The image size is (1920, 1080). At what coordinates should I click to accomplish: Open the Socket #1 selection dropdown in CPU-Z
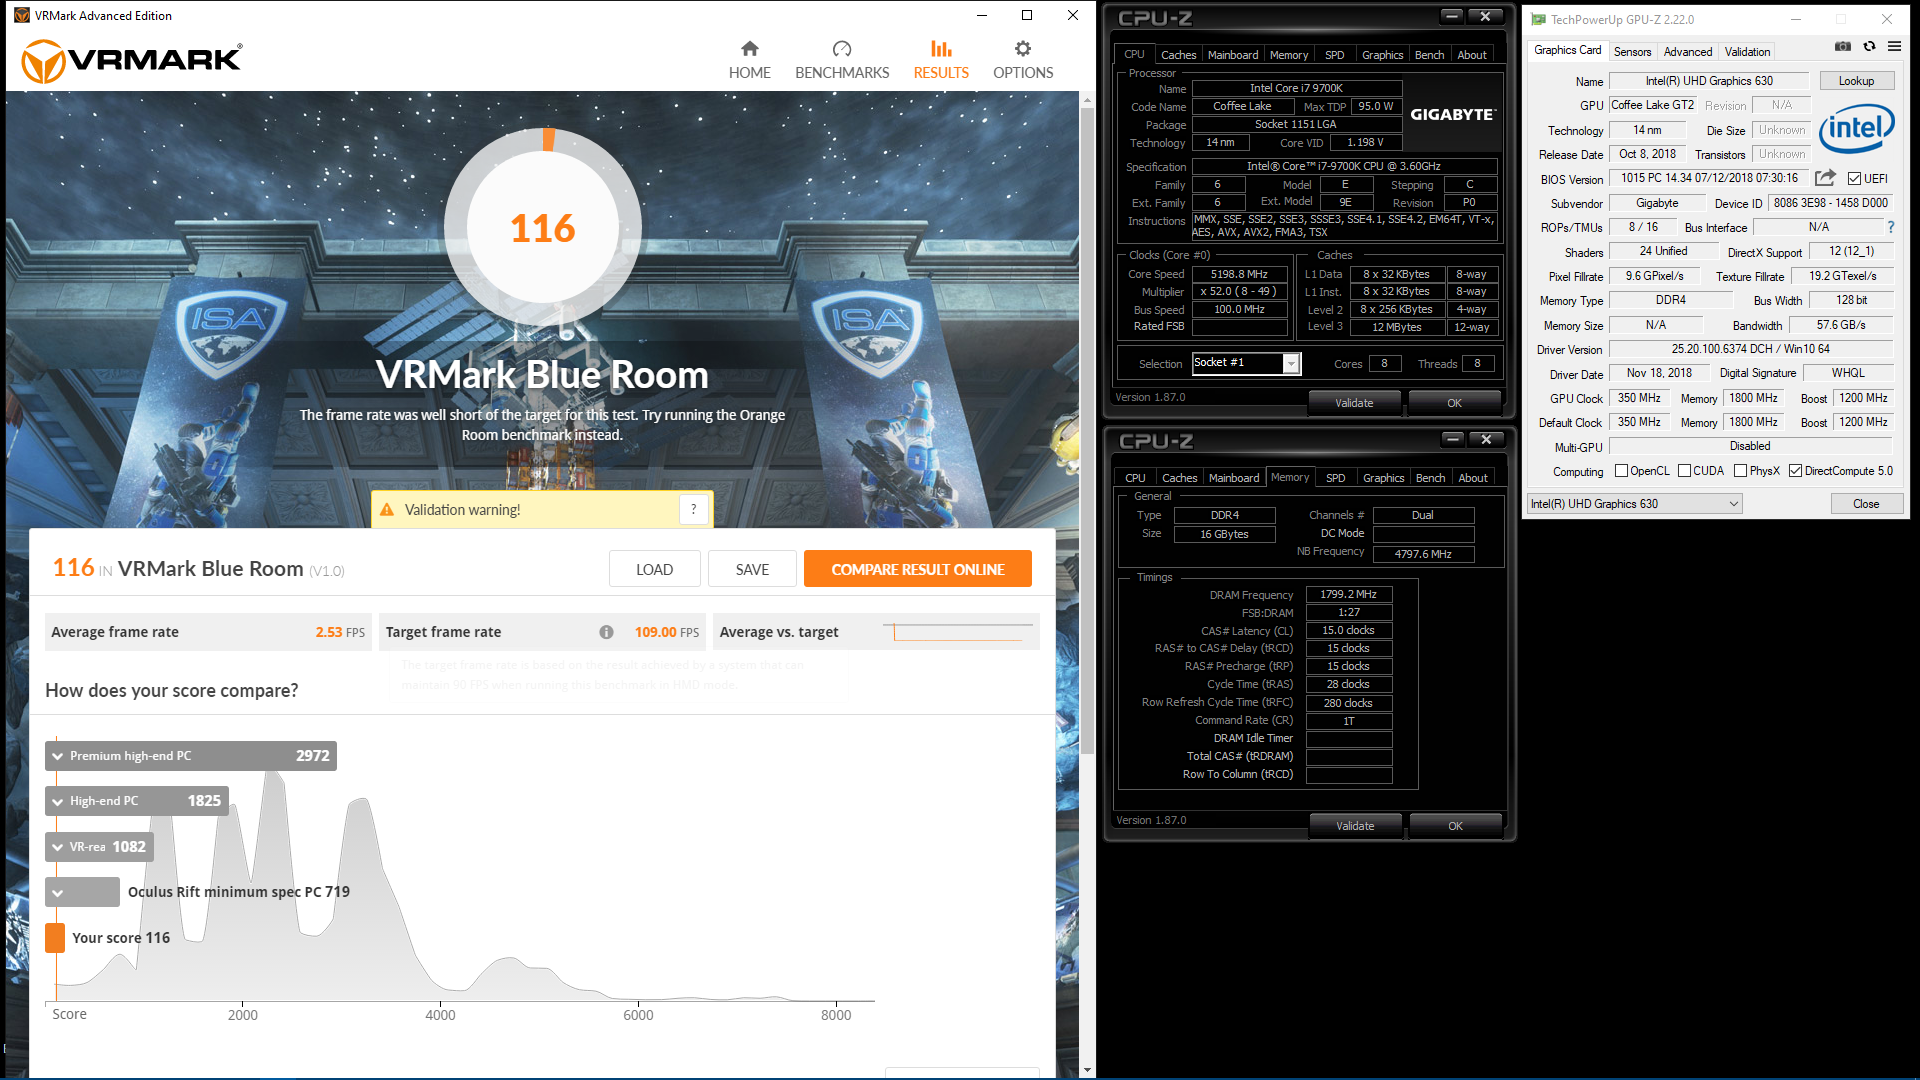[x=1291, y=364]
